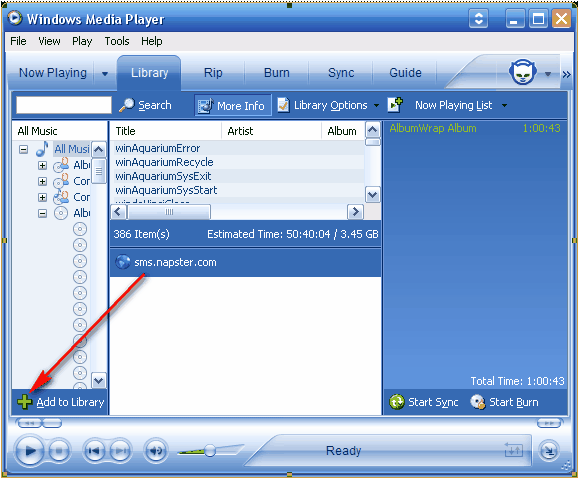The width and height of the screenshot is (579, 478).
Task: Switch to skin mode icon at bottom right
Action: point(549,451)
